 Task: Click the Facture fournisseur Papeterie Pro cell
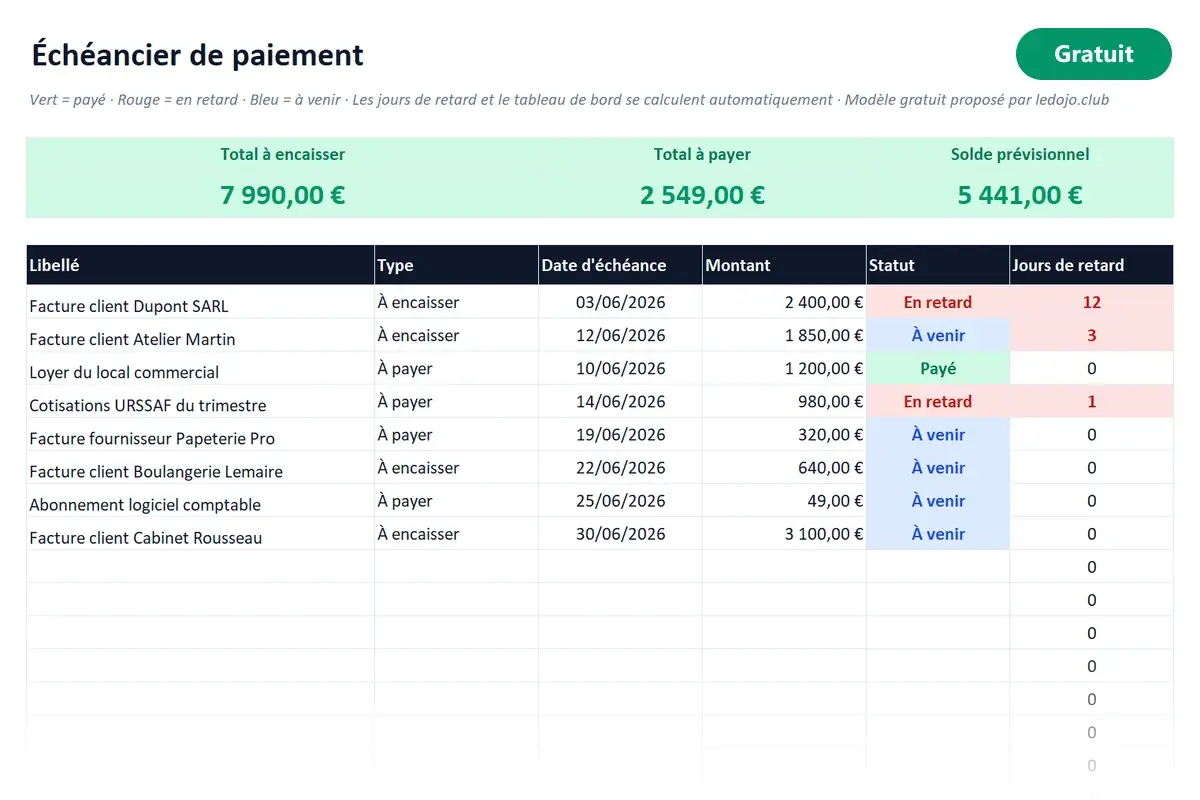pyautogui.click(x=200, y=434)
